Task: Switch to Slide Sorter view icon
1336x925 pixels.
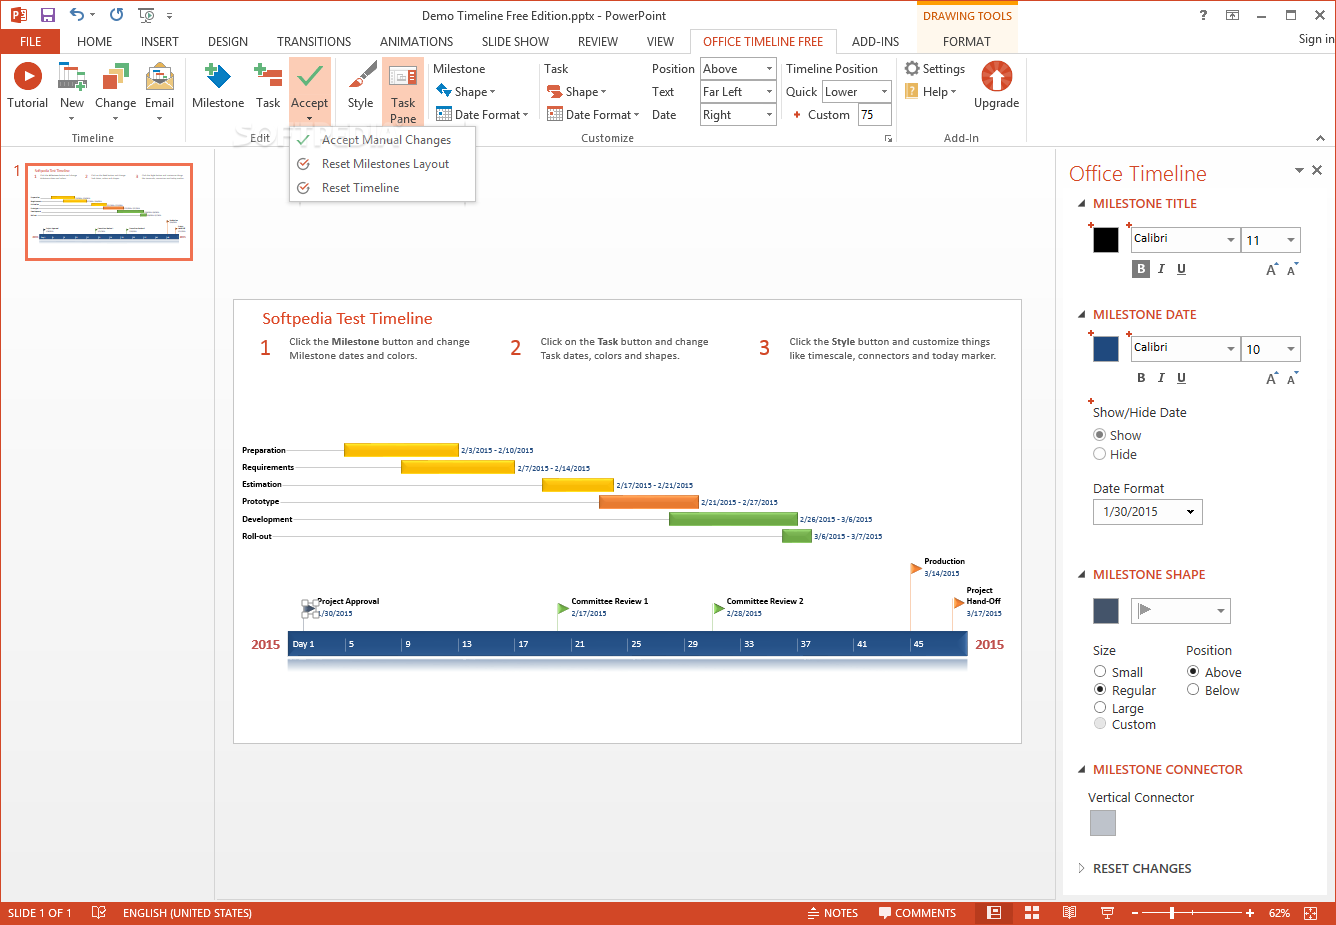Action: click(x=1032, y=913)
